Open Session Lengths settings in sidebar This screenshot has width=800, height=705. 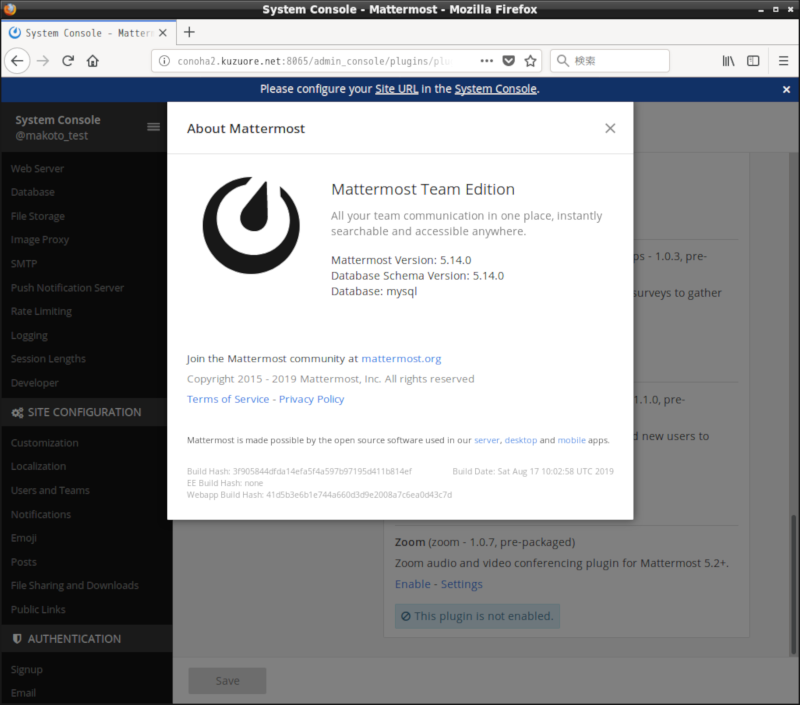(48, 359)
